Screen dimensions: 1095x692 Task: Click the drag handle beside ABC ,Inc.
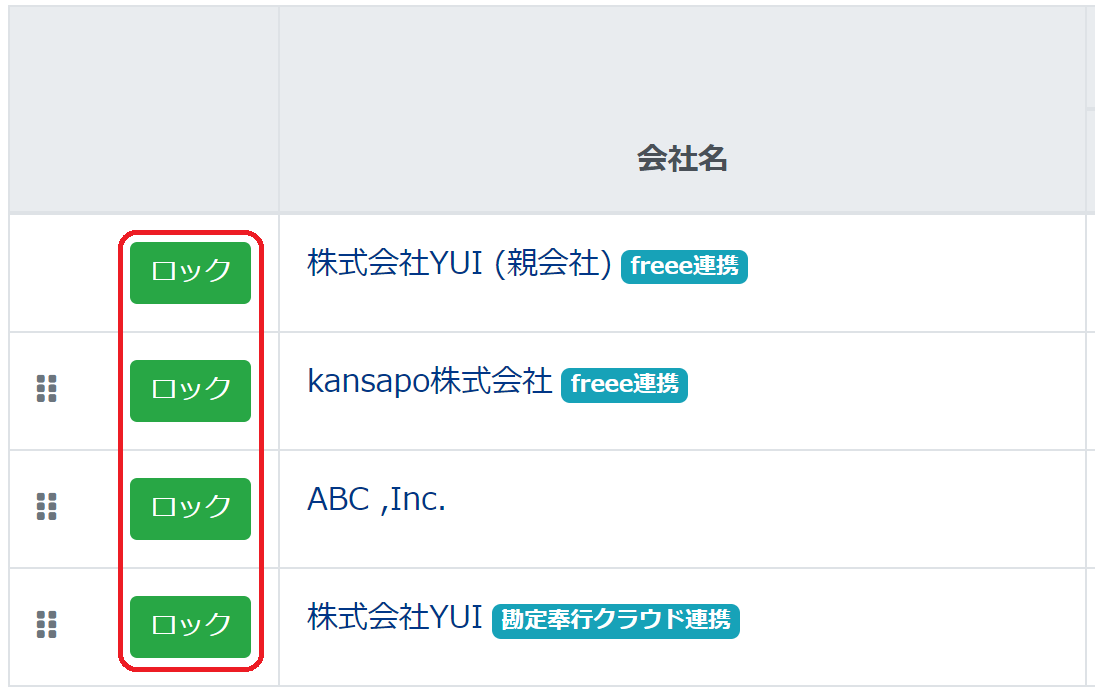coord(47,507)
